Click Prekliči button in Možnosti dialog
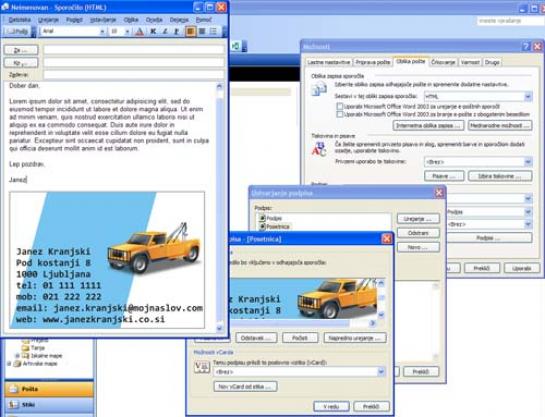 (x=482, y=268)
